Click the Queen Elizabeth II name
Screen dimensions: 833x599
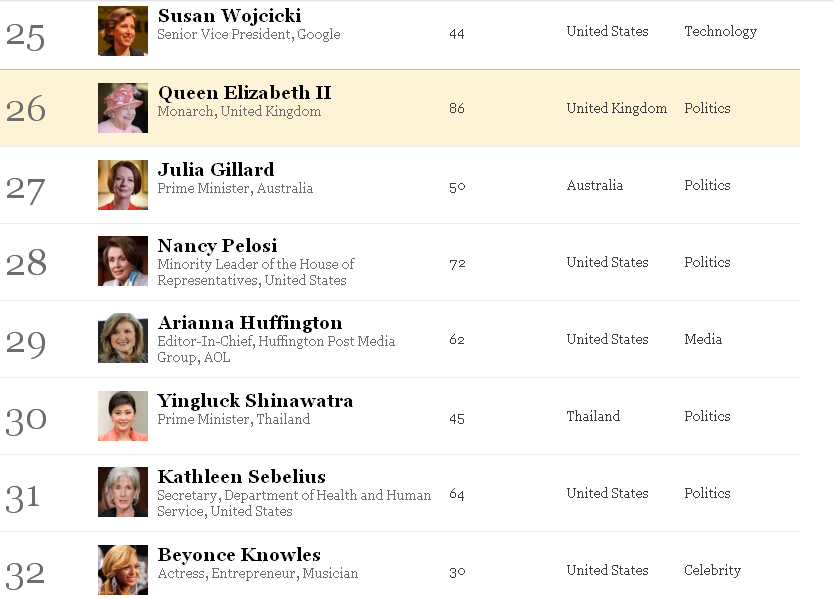[x=244, y=93]
